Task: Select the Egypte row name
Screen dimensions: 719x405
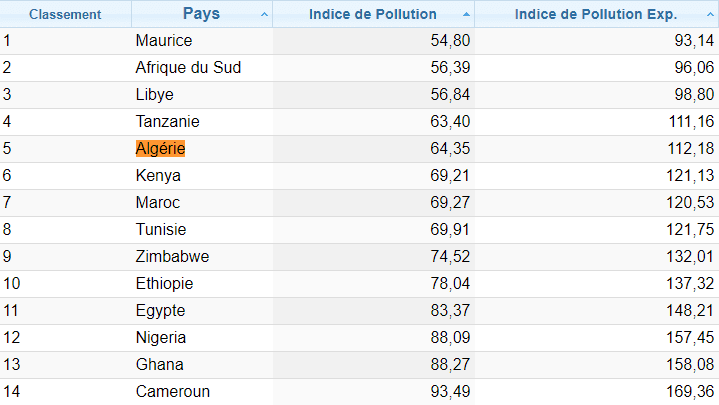Action: 161,310
